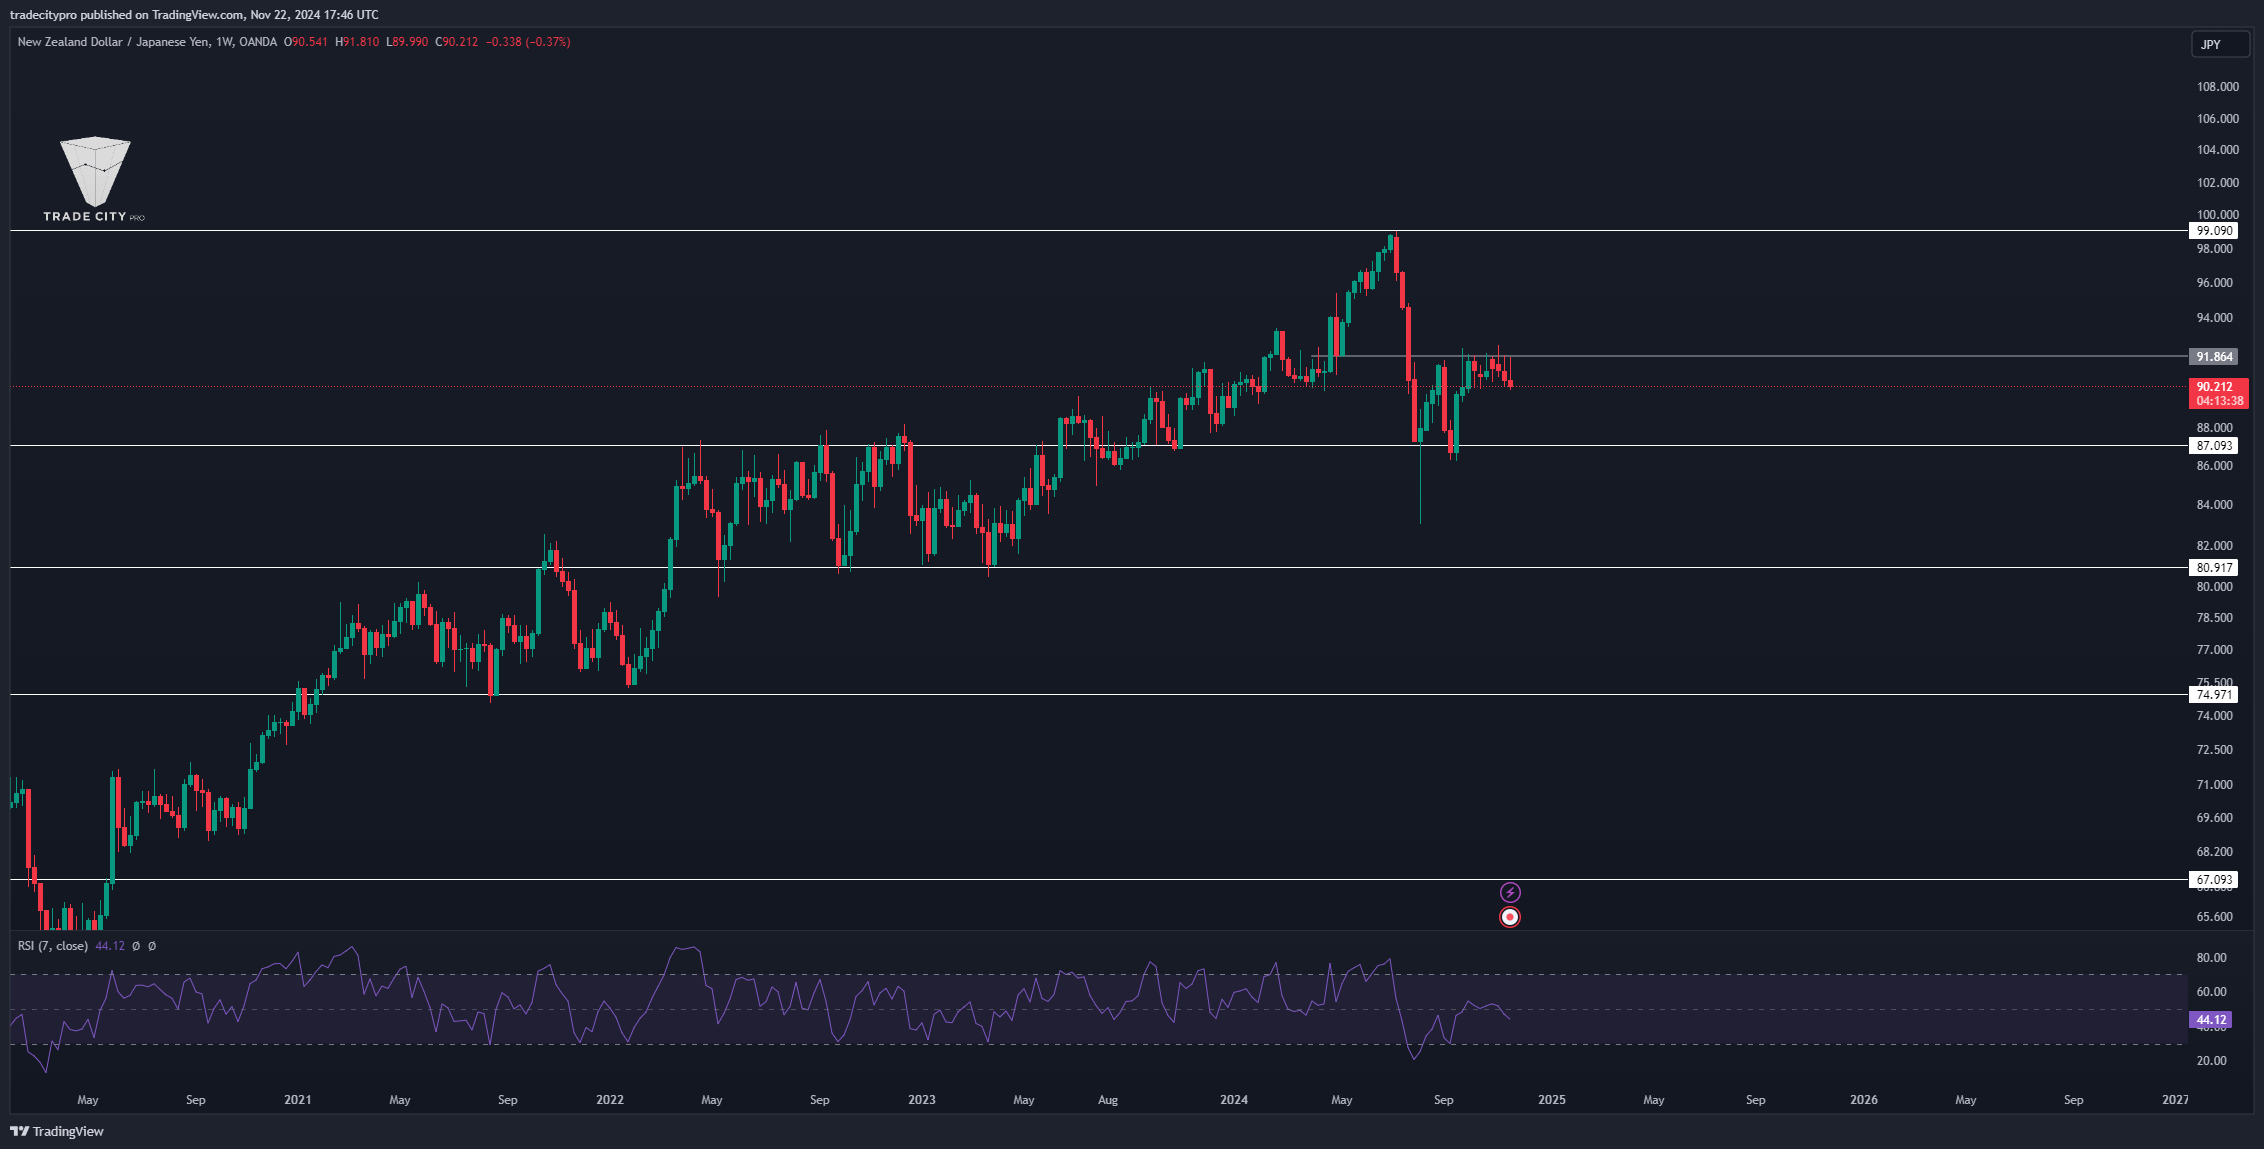Image resolution: width=2264 pixels, height=1149 pixels.
Task: Click the change value −0.338 (−0.37%)
Action: point(528,42)
